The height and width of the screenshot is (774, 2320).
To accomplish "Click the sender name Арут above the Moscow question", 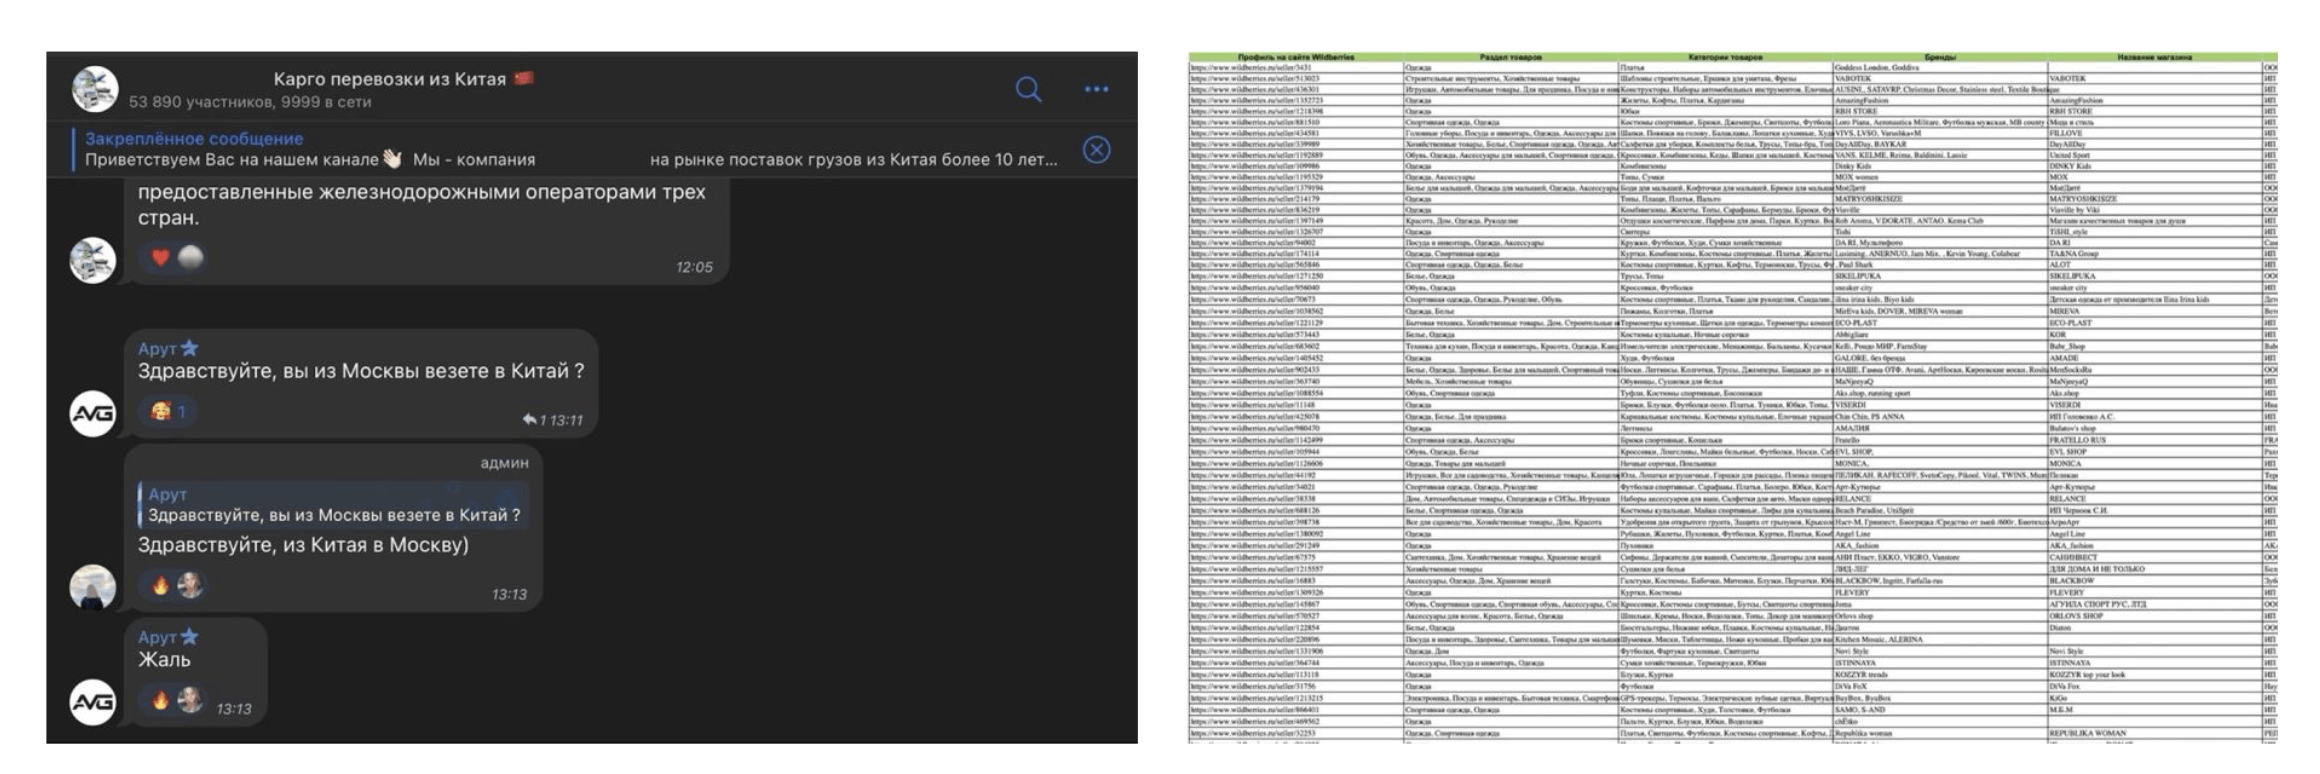I will tap(157, 348).
